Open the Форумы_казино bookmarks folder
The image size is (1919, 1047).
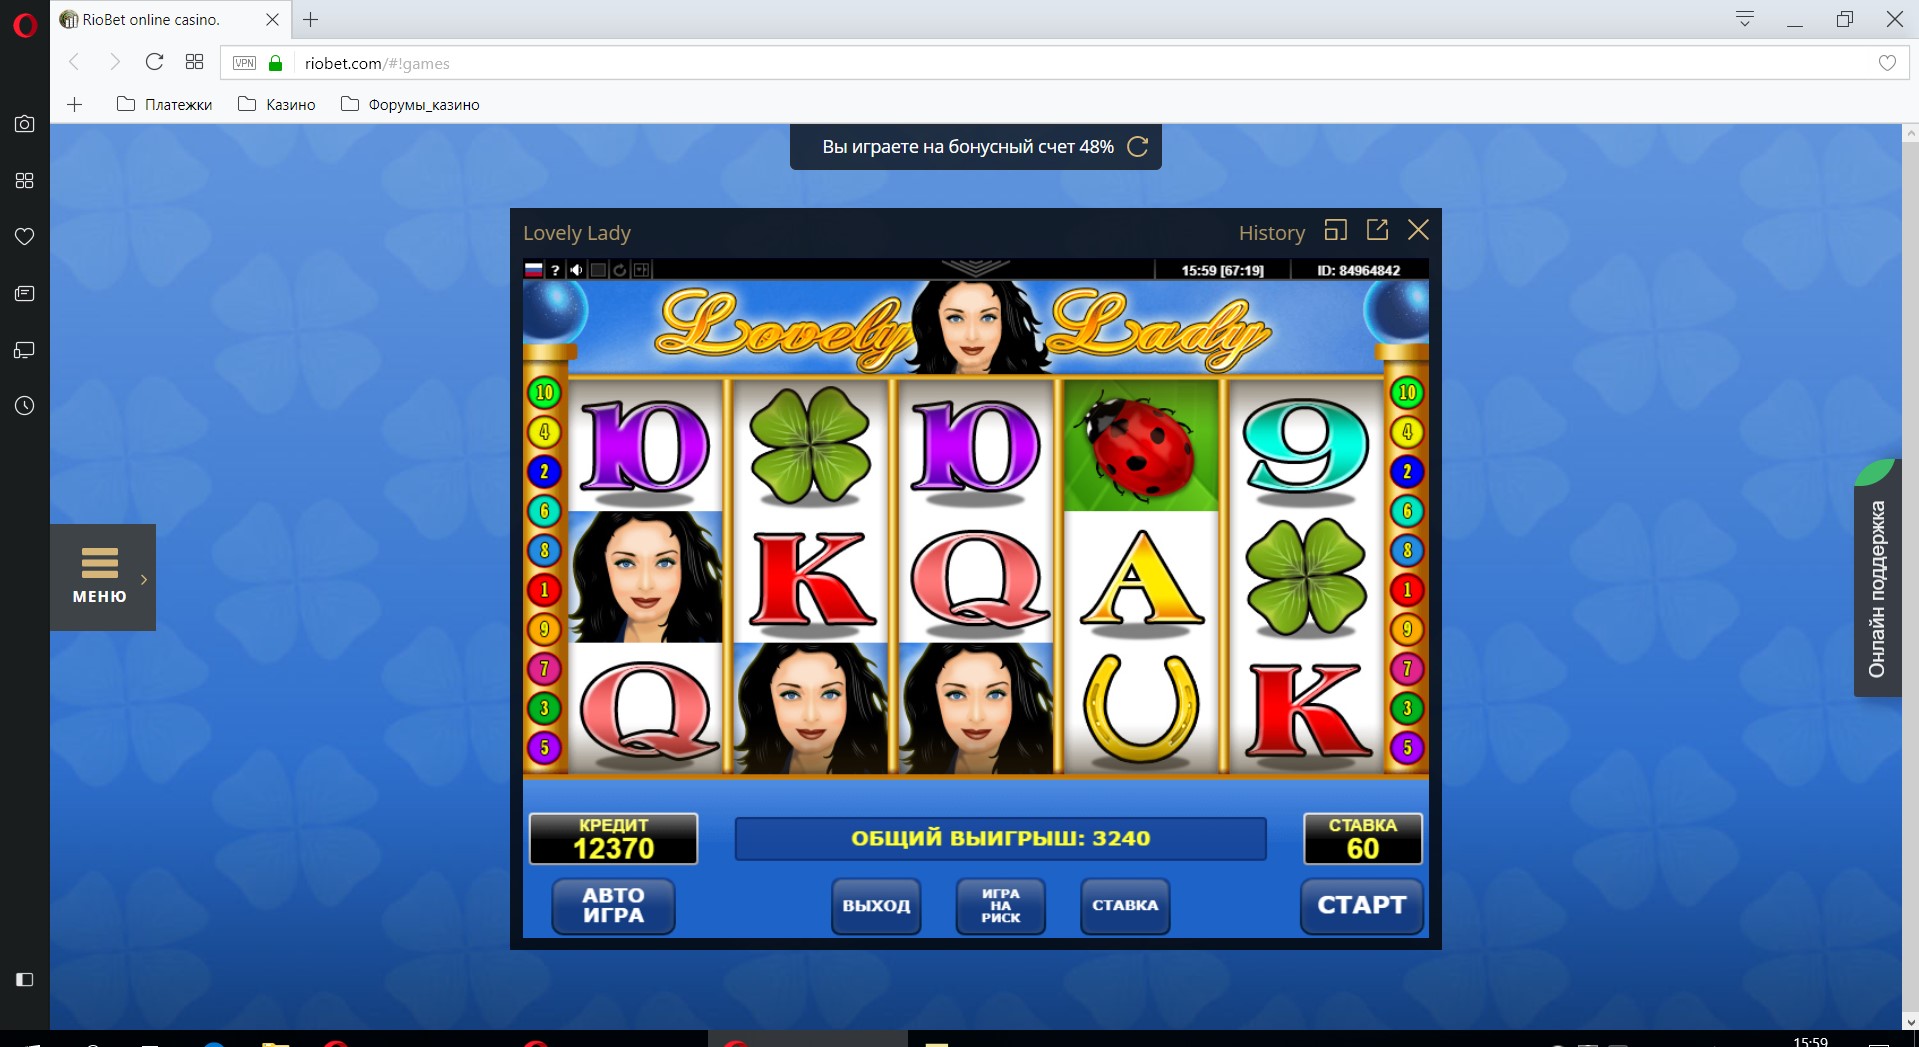click(x=411, y=104)
